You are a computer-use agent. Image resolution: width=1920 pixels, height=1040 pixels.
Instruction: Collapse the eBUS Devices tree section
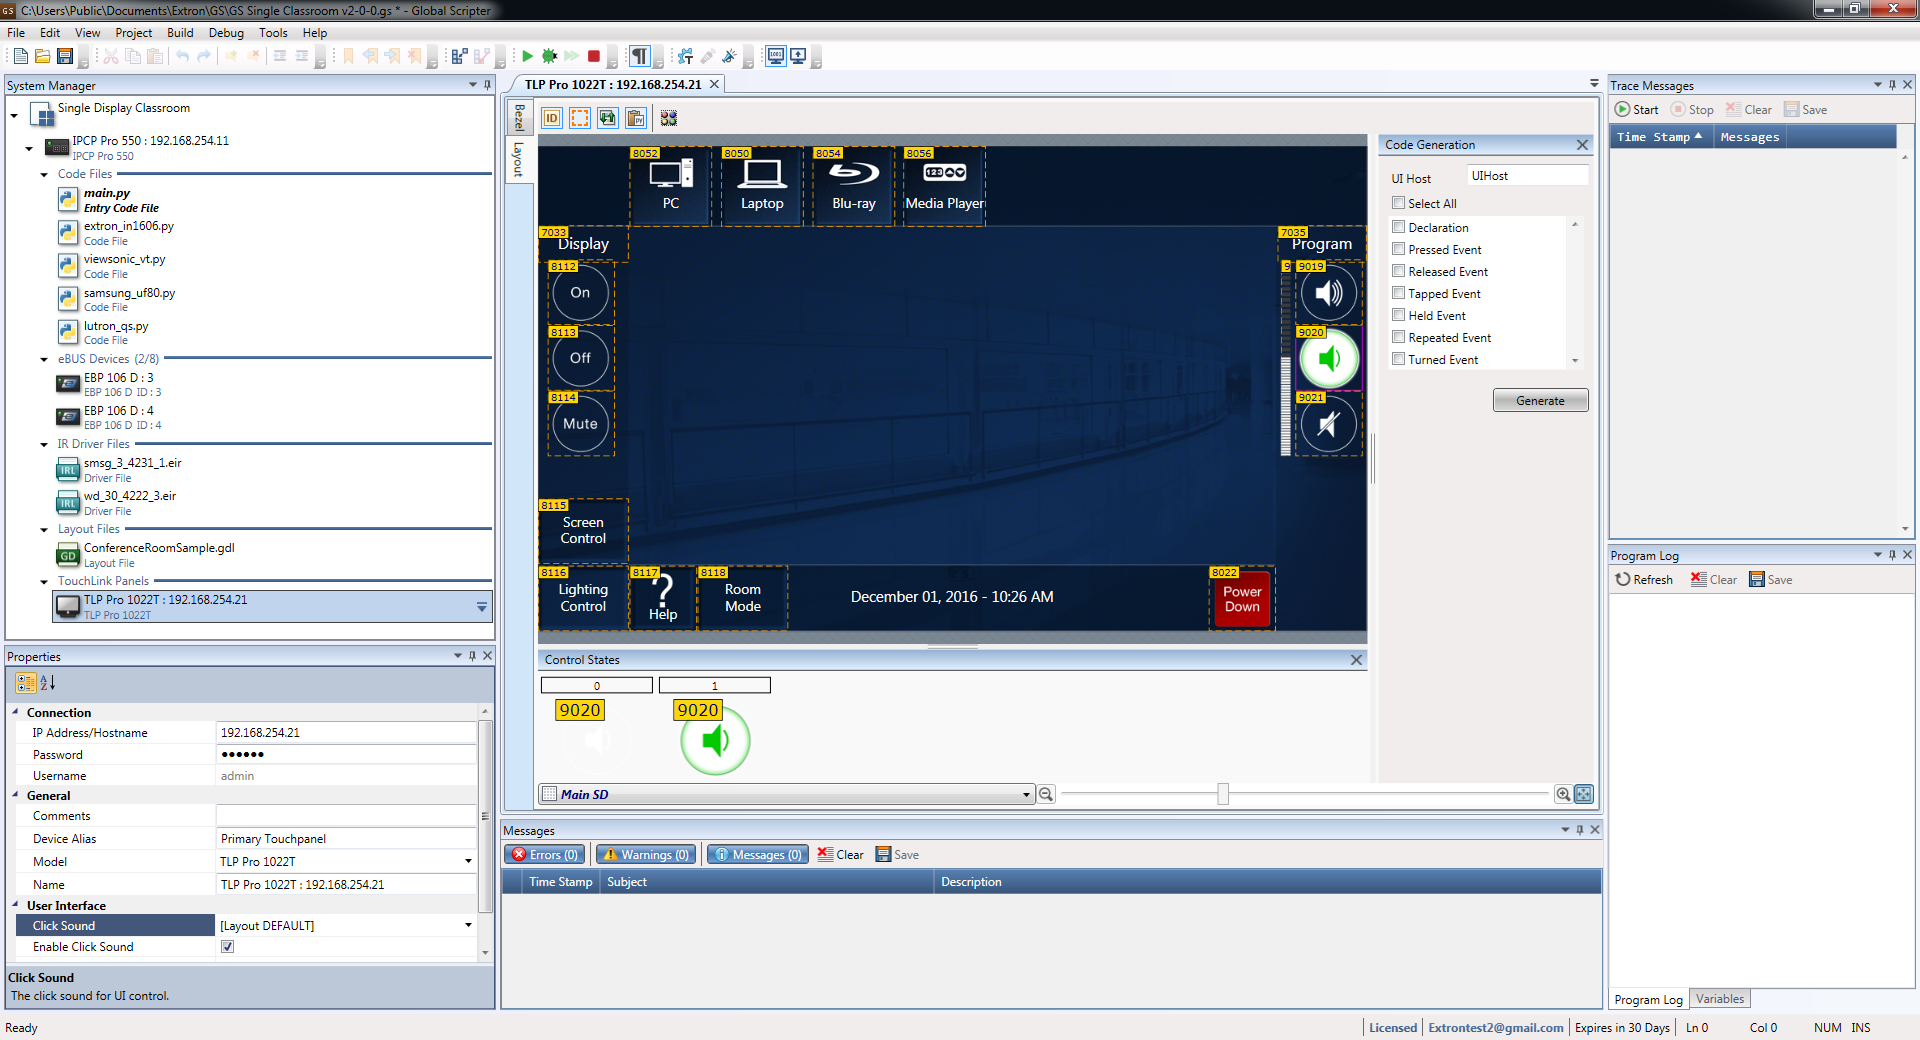coord(44,359)
